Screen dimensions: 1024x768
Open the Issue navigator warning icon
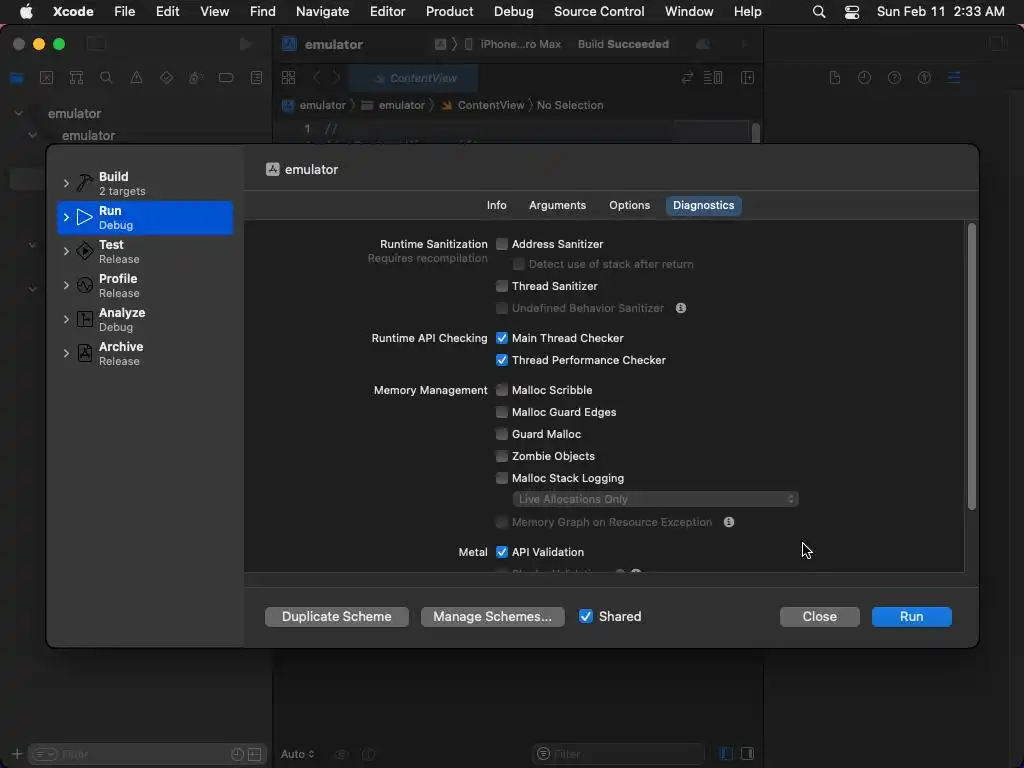tap(136, 78)
